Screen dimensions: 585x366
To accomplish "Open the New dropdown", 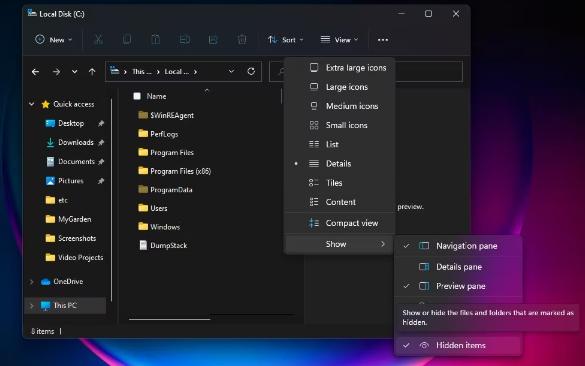I will pos(53,40).
